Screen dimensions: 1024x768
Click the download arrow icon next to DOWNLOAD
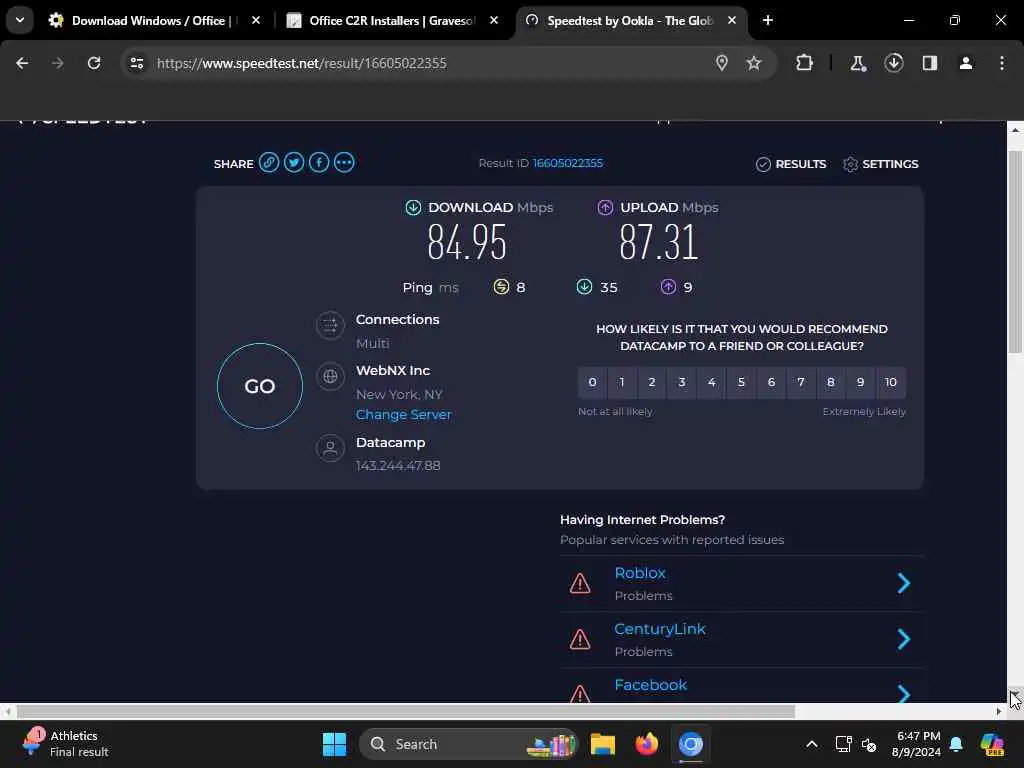pyautogui.click(x=413, y=208)
